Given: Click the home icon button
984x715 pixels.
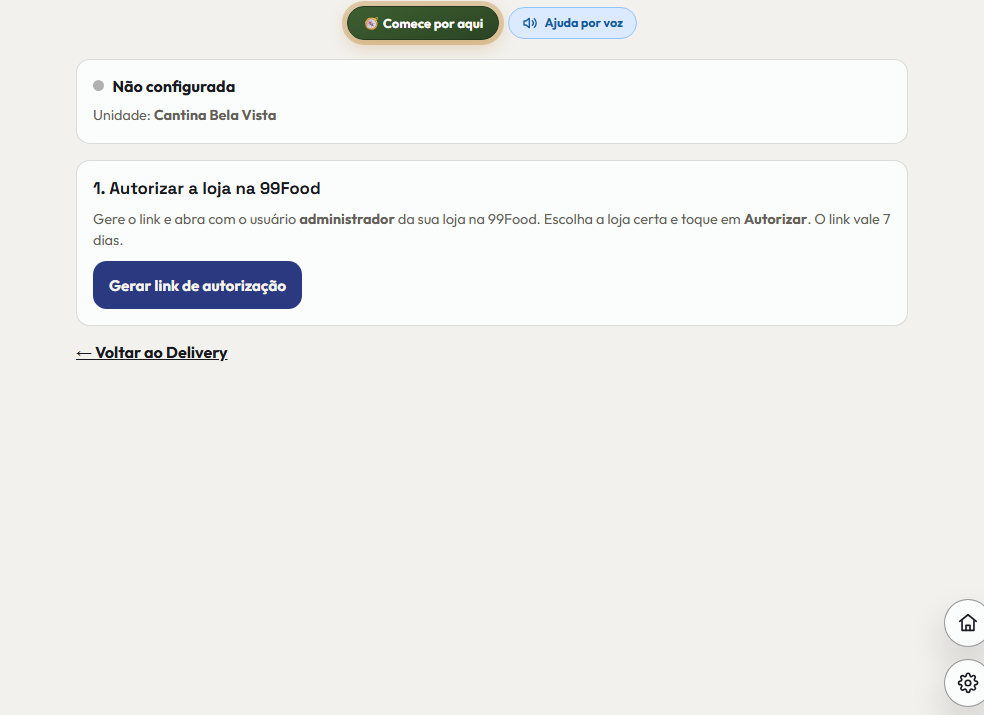Looking at the screenshot, I should (x=967, y=623).
